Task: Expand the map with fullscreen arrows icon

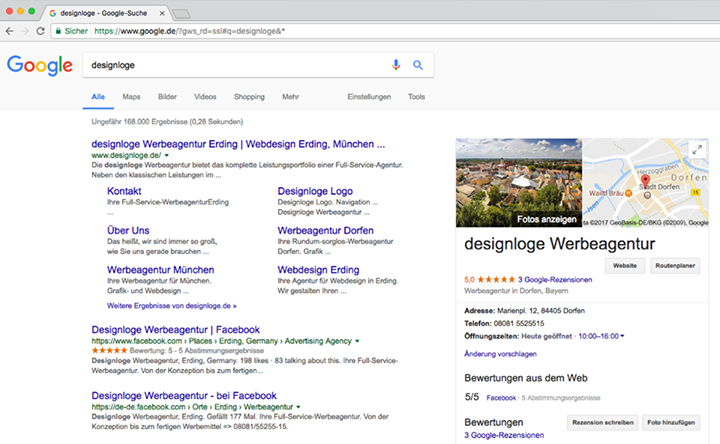Action: pyautogui.click(x=697, y=150)
